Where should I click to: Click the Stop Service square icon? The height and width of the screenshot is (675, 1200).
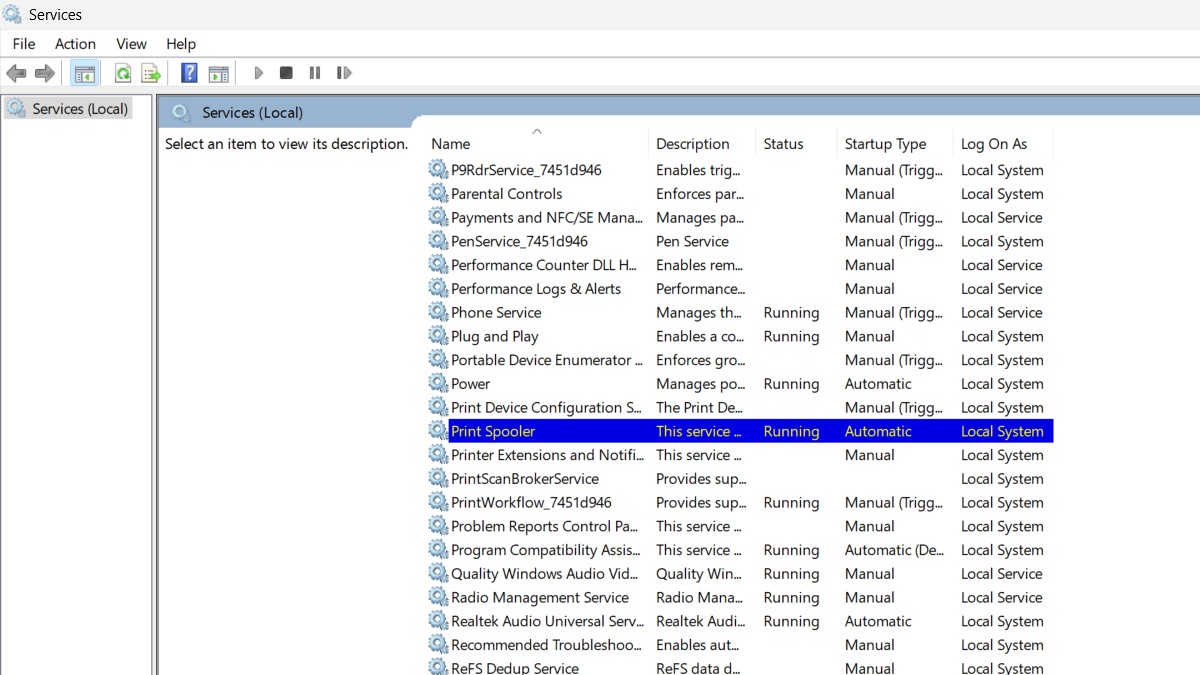click(x=286, y=73)
